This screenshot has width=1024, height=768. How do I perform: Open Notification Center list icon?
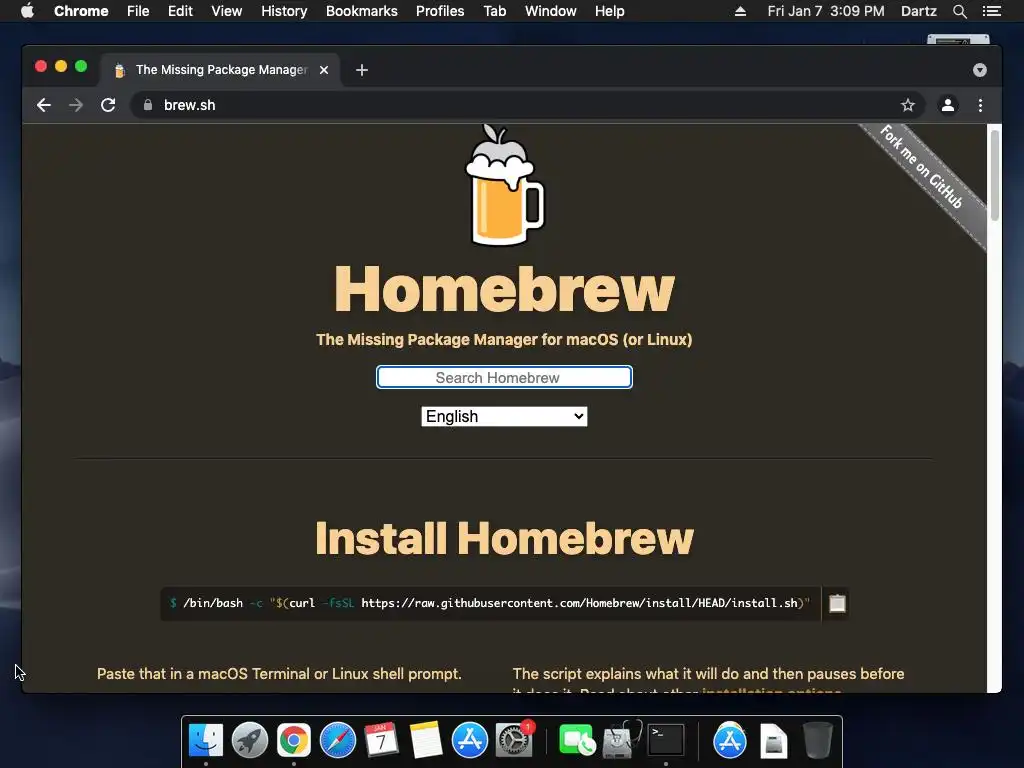coord(992,11)
